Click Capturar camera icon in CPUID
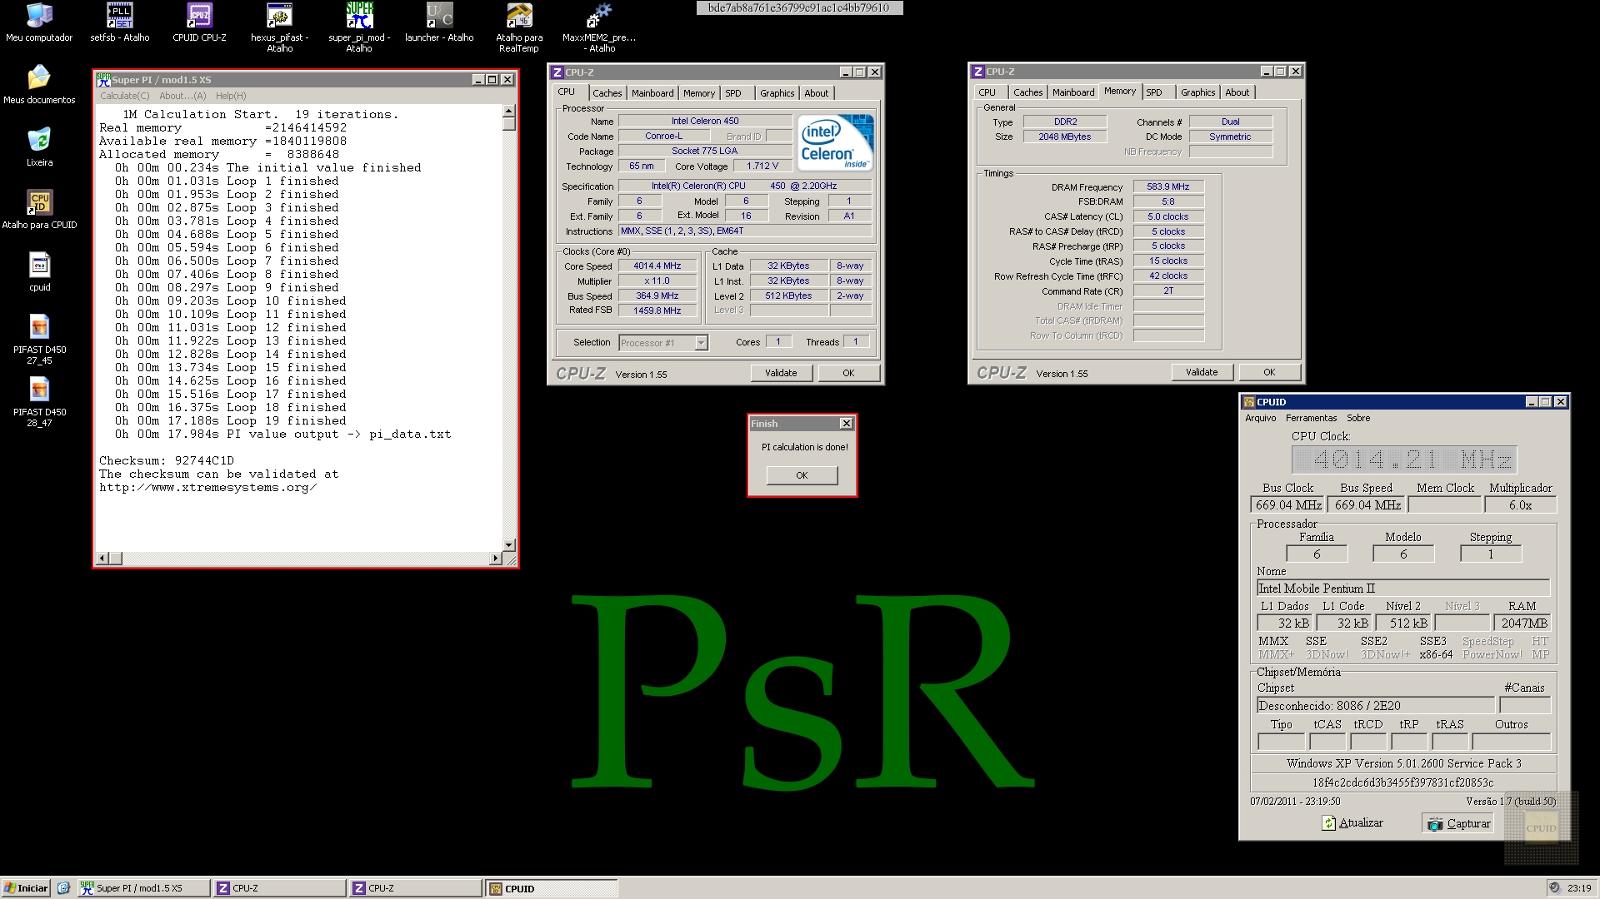The width and height of the screenshot is (1600, 899). 1436,824
